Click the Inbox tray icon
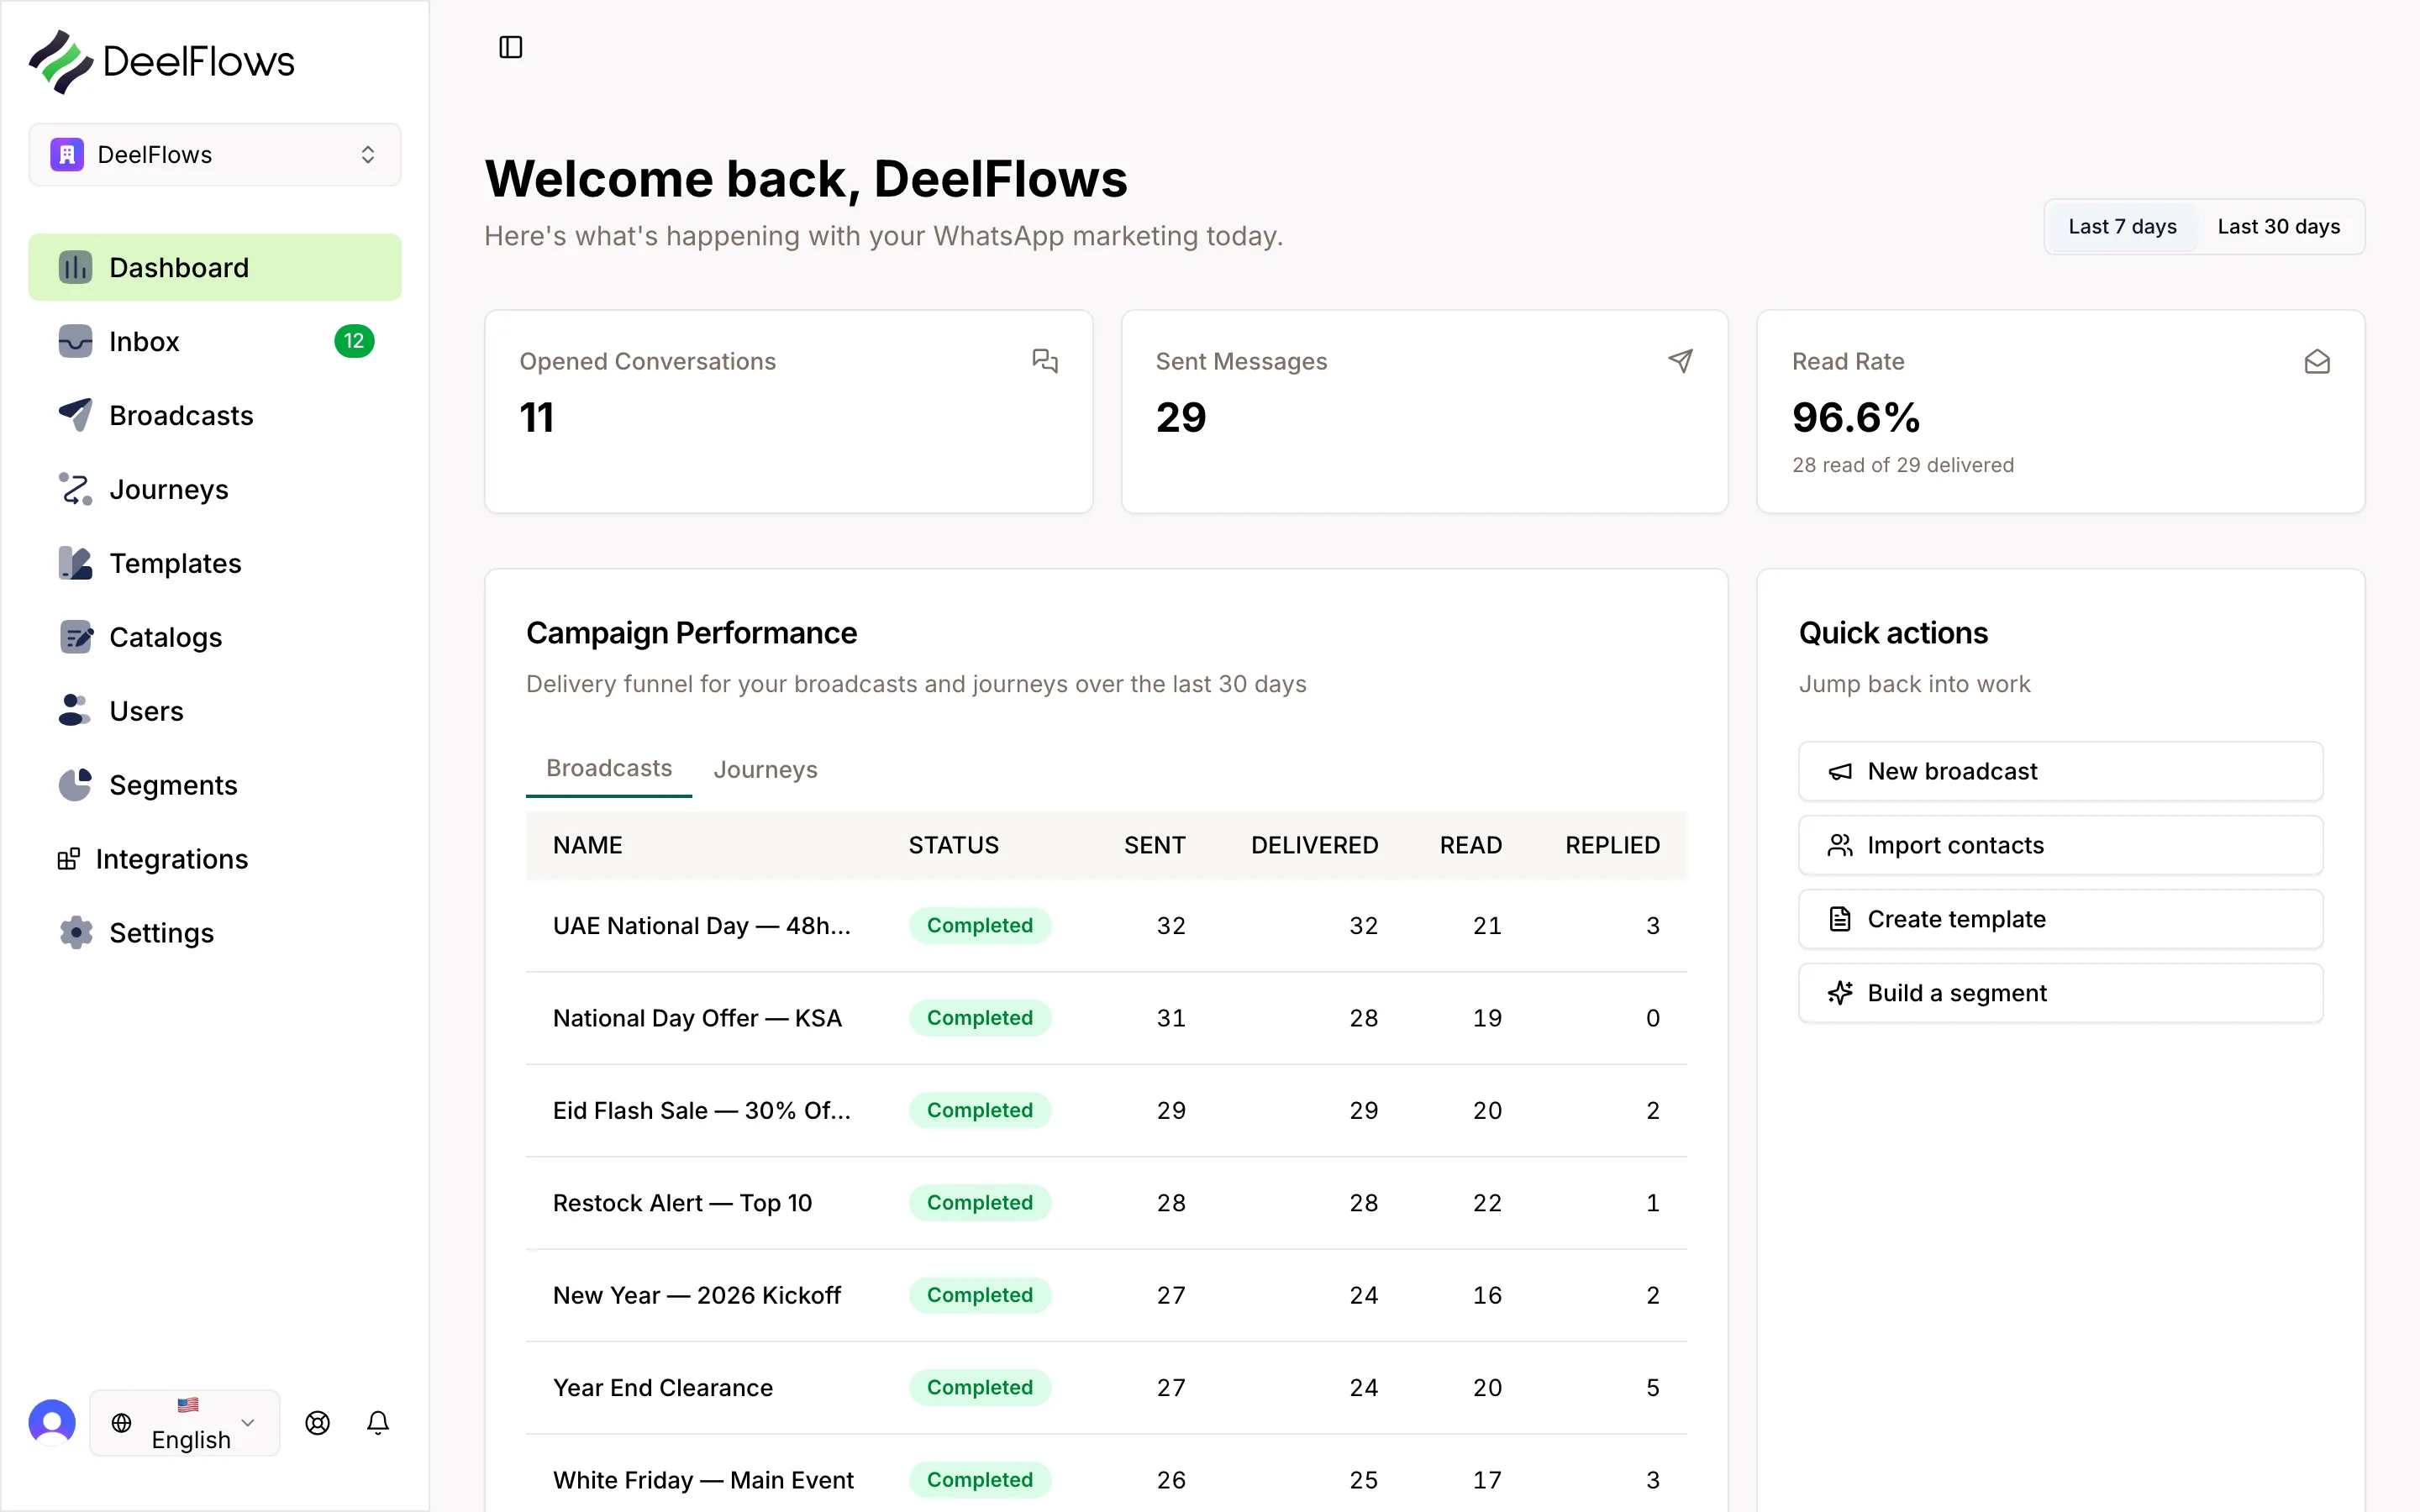This screenshot has width=2420, height=1512. click(75, 342)
